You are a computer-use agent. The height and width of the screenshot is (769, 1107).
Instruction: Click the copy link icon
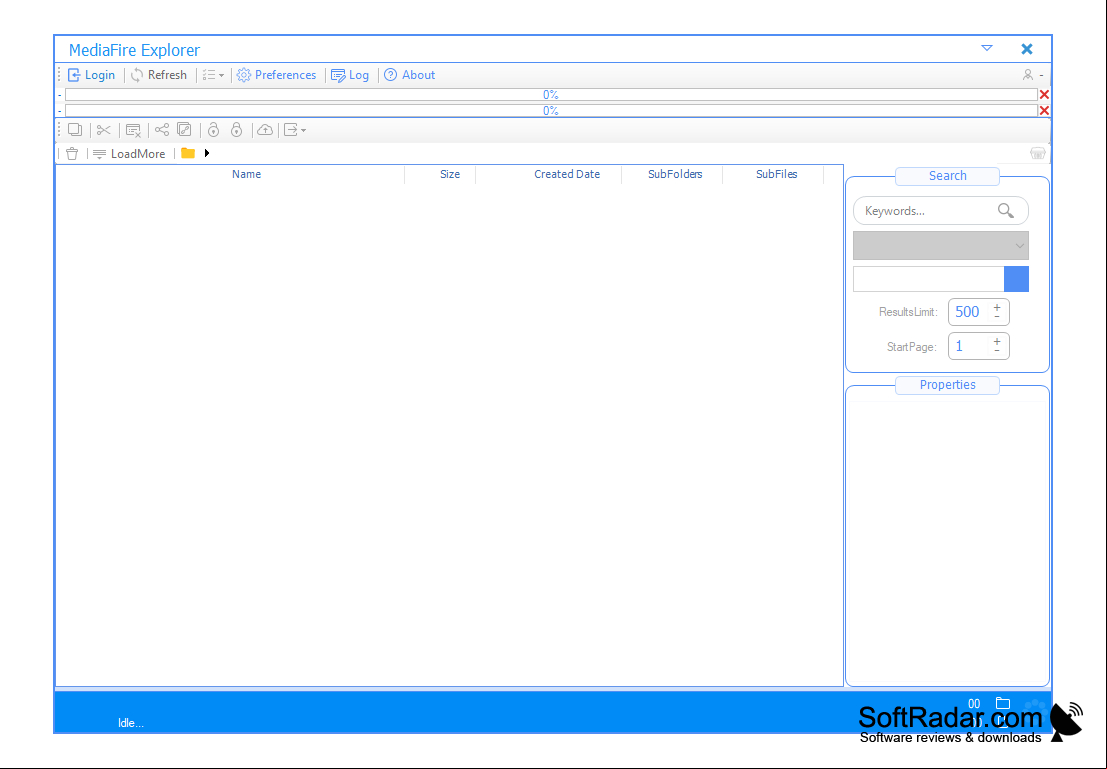184,130
